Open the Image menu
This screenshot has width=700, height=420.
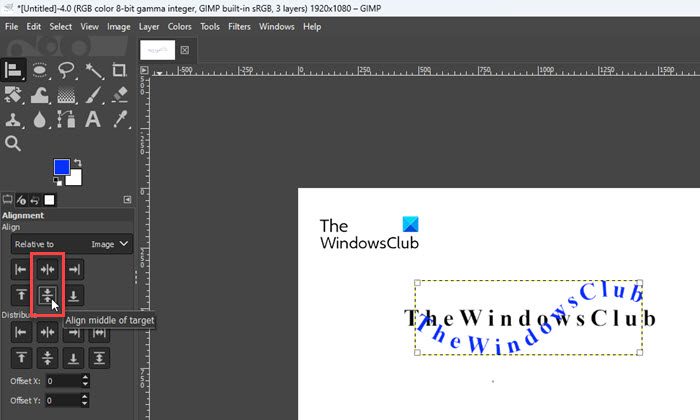point(119,26)
